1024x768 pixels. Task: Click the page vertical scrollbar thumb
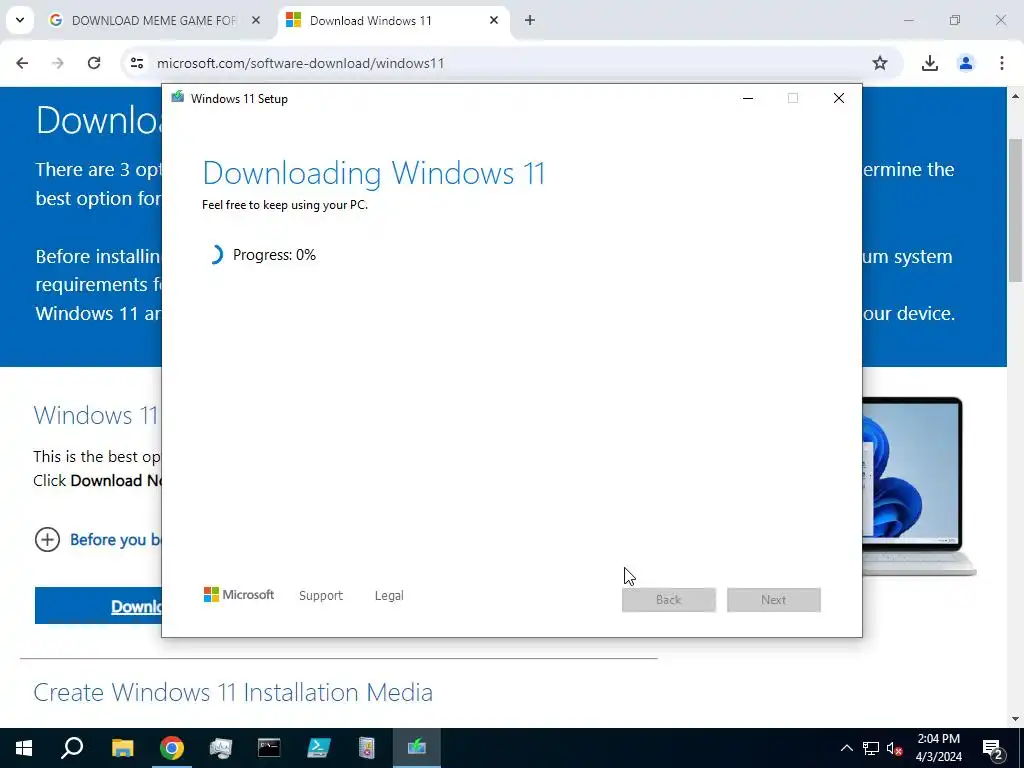[1016, 210]
